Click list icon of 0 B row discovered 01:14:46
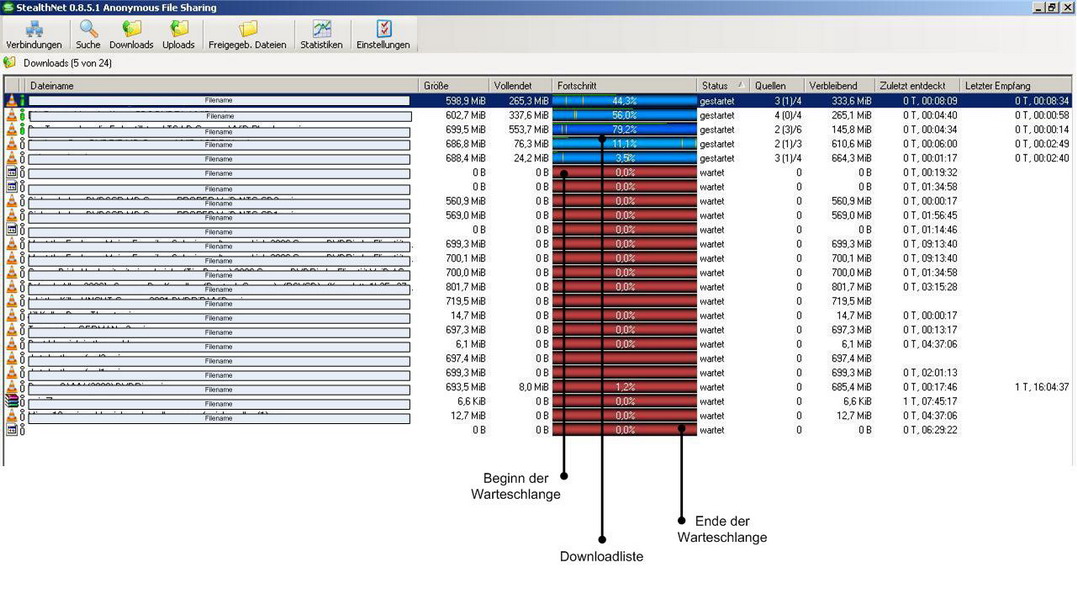The width and height of the screenshot is (1077, 600). click(x=12, y=229)
